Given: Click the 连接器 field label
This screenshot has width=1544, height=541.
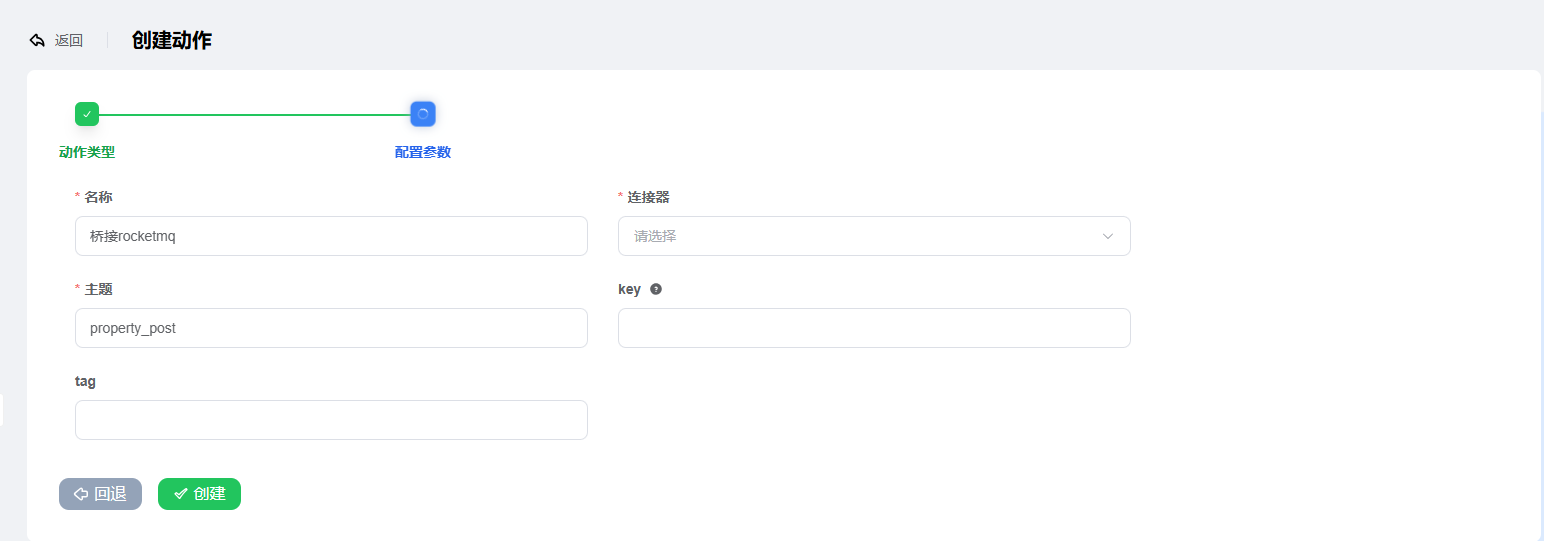Looking at the screenshot, I should click(x=648, y=197).
